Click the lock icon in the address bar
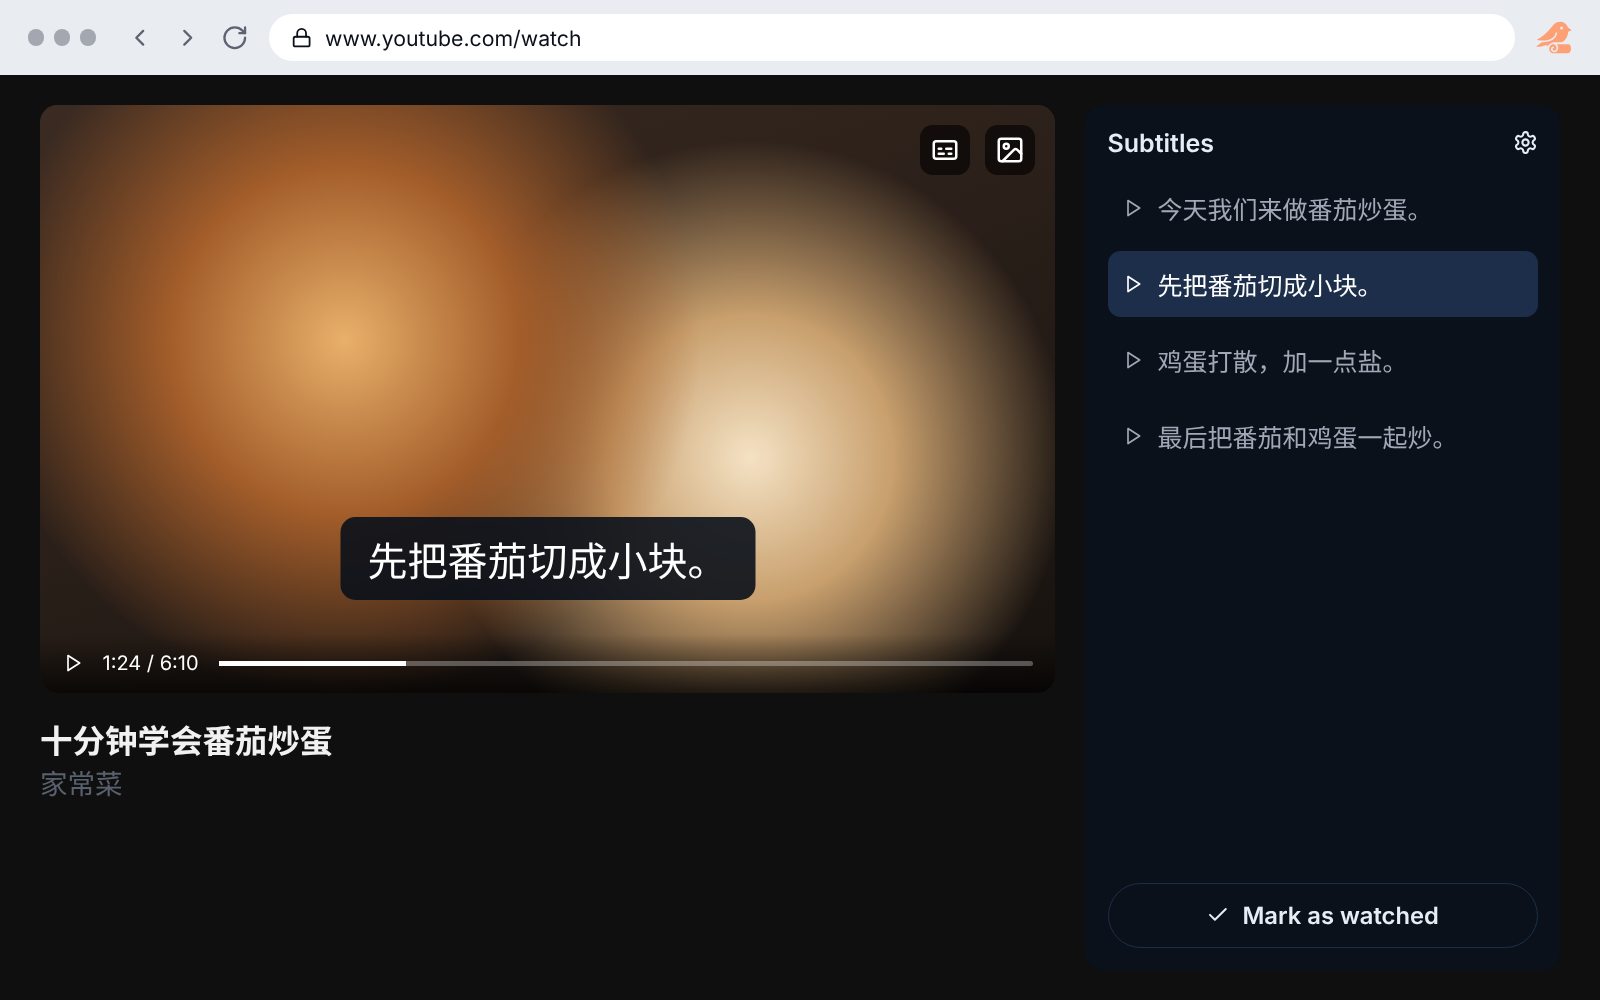The height and width of the screenshot is (1000, 1600). [301, 38]
